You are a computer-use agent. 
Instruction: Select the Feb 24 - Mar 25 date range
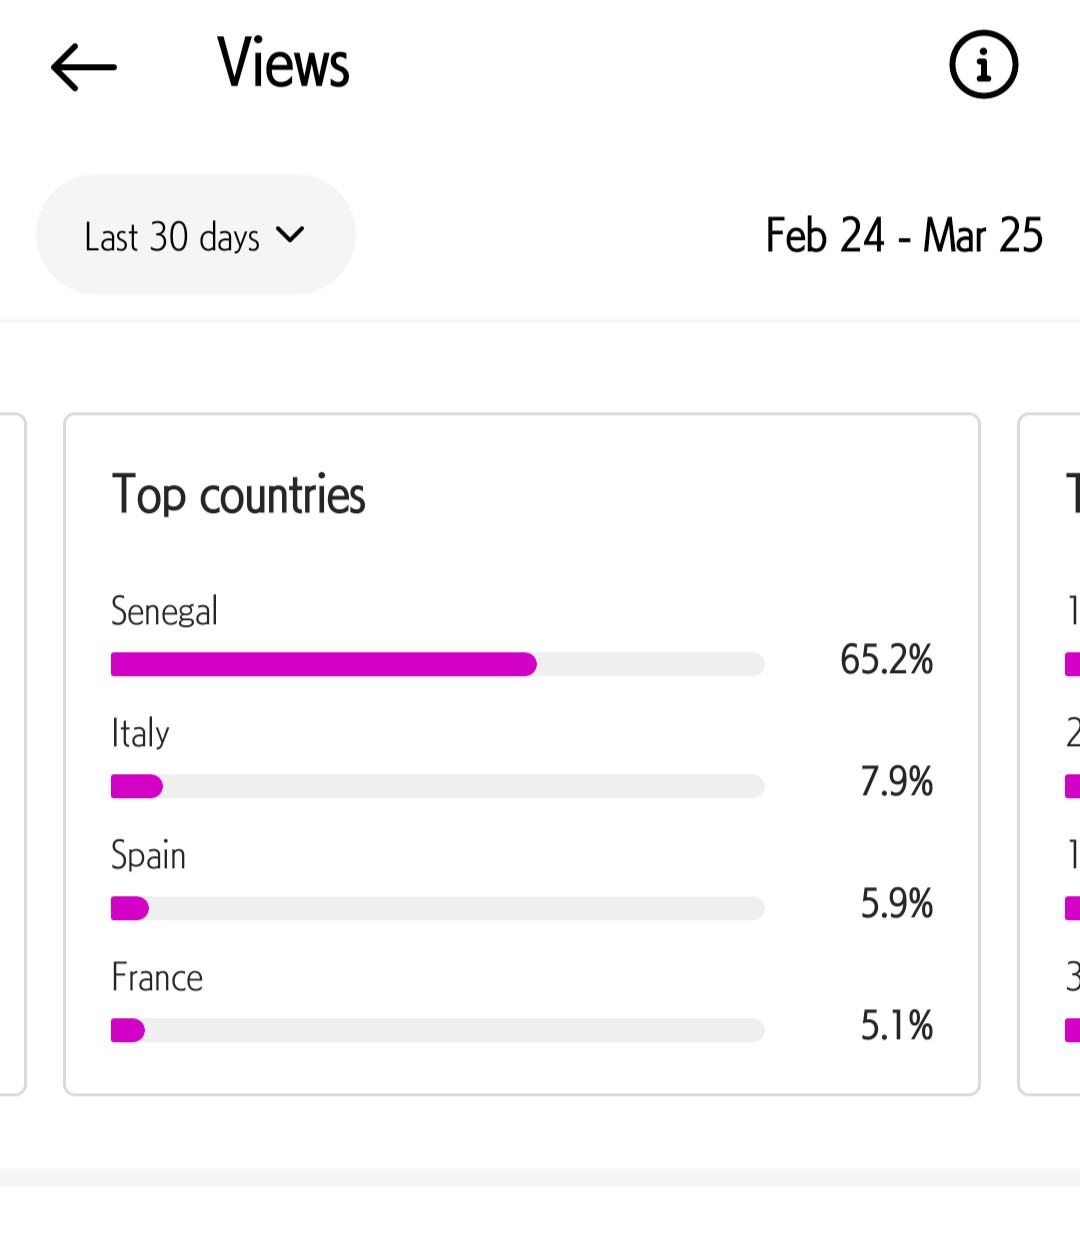(x=904, y=236)
